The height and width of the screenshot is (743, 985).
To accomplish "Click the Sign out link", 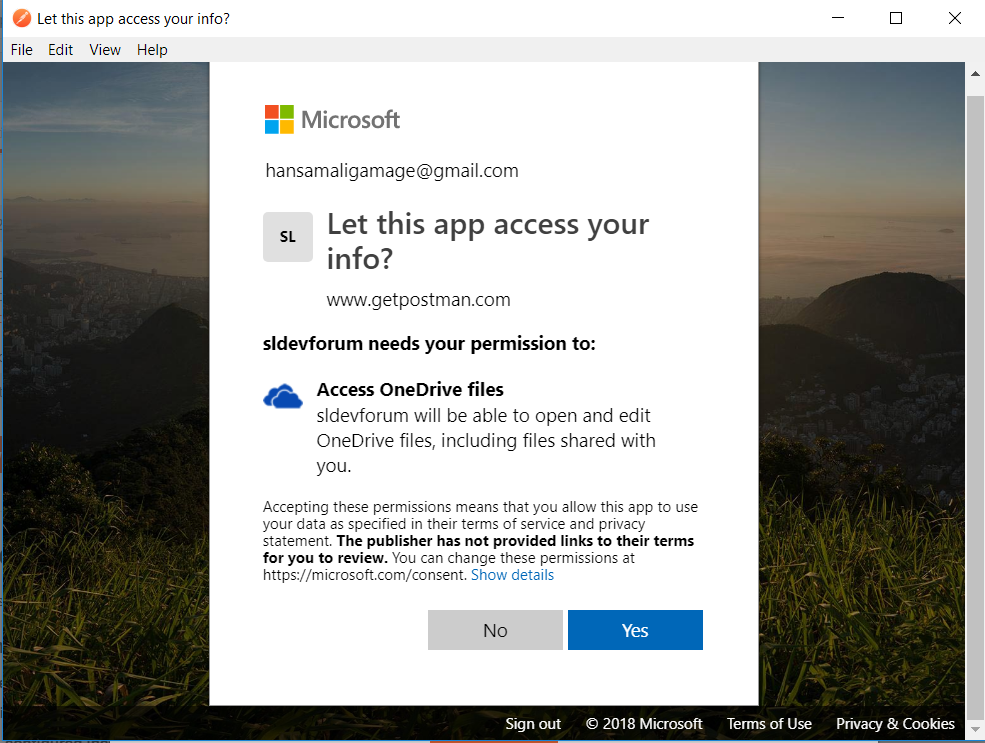I will pos(533,724).
